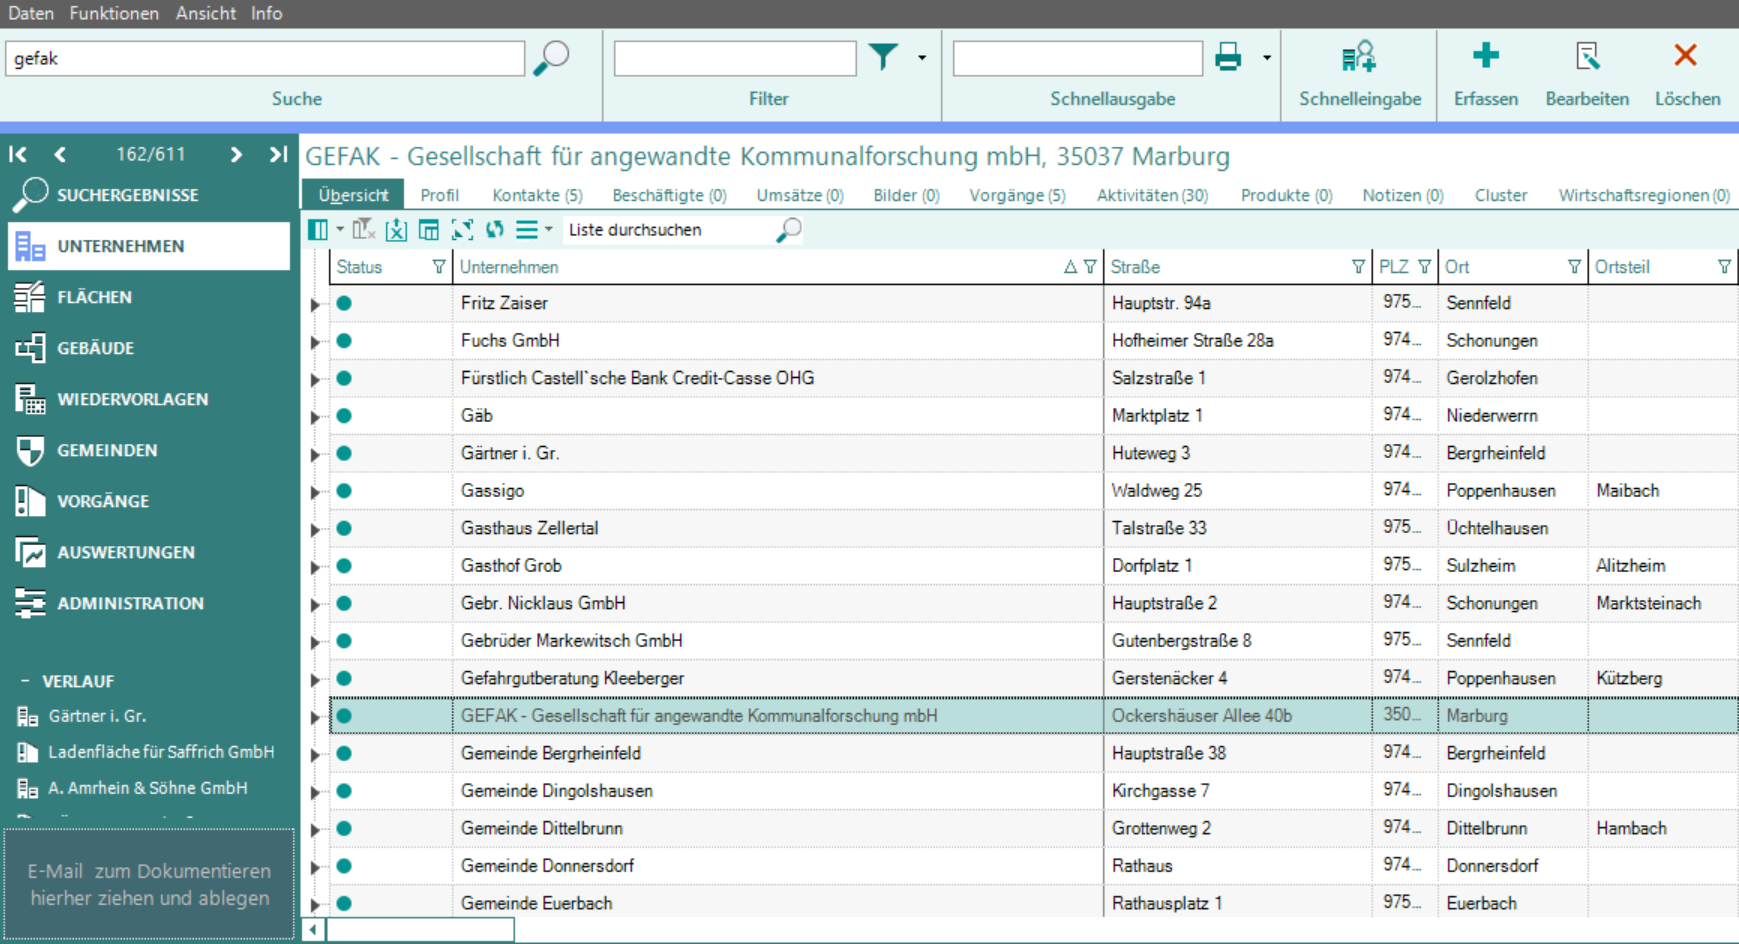Open Ort column filter
This screenshot has width=1739, height=944.
coord(1574,267)
